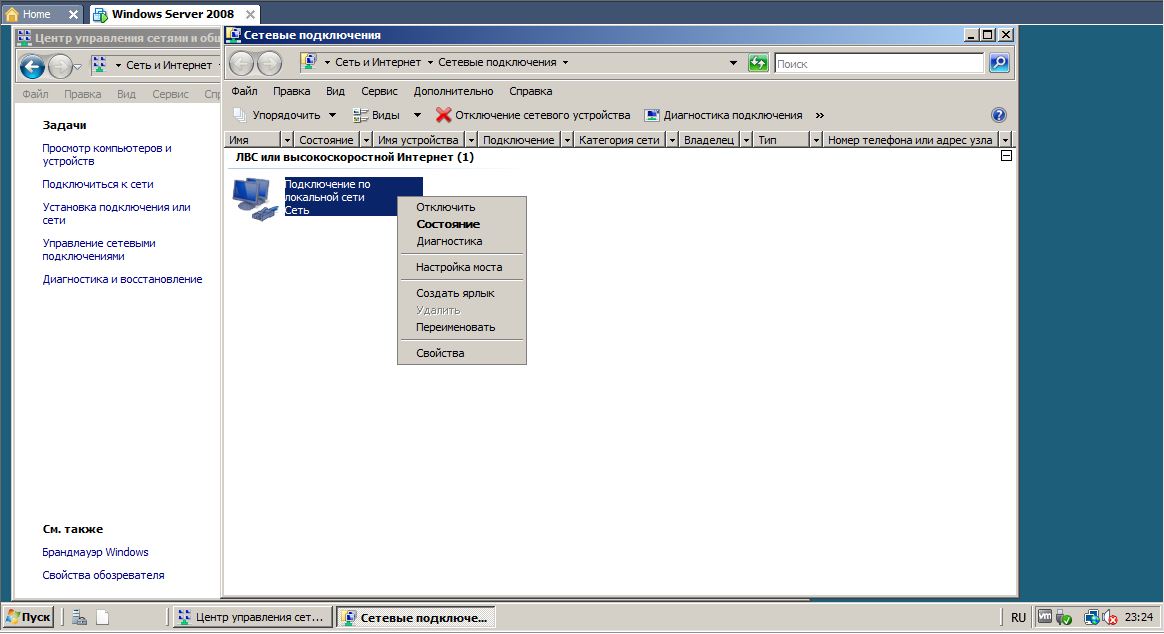The width and height of the screenshot is (1164, 634).
Task: Open the Дополнительно menu
Action: 454,91
